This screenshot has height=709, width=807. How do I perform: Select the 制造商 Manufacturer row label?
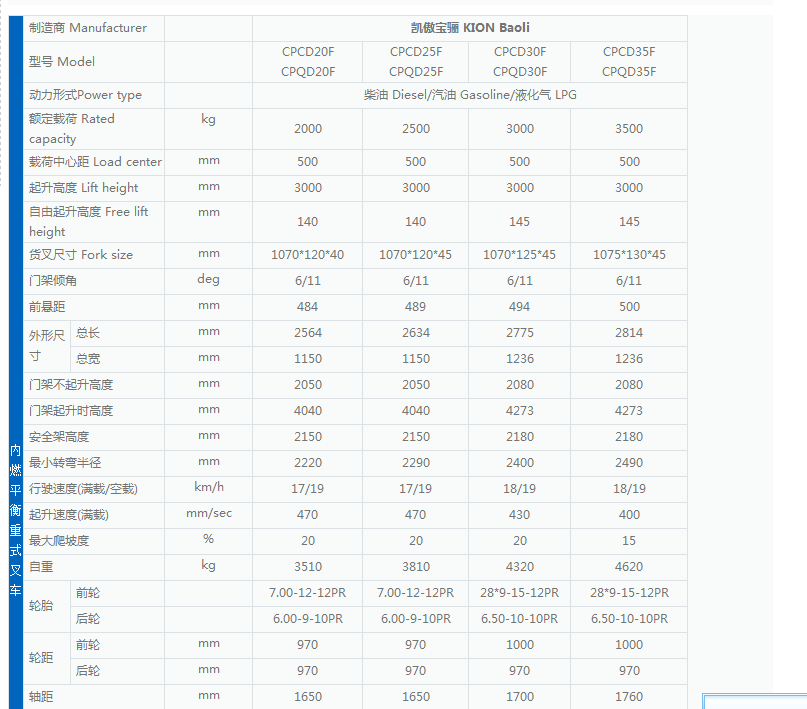tap(87, 28)
